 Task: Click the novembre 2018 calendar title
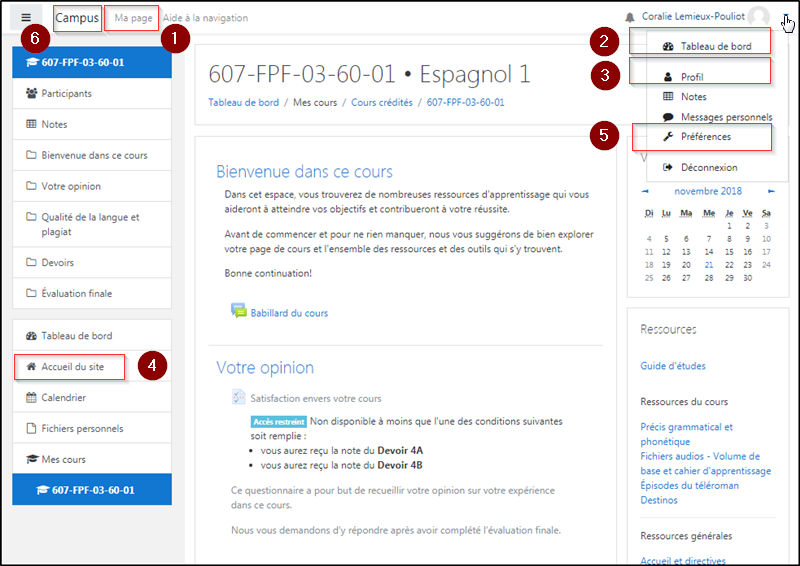coord(707,191)
